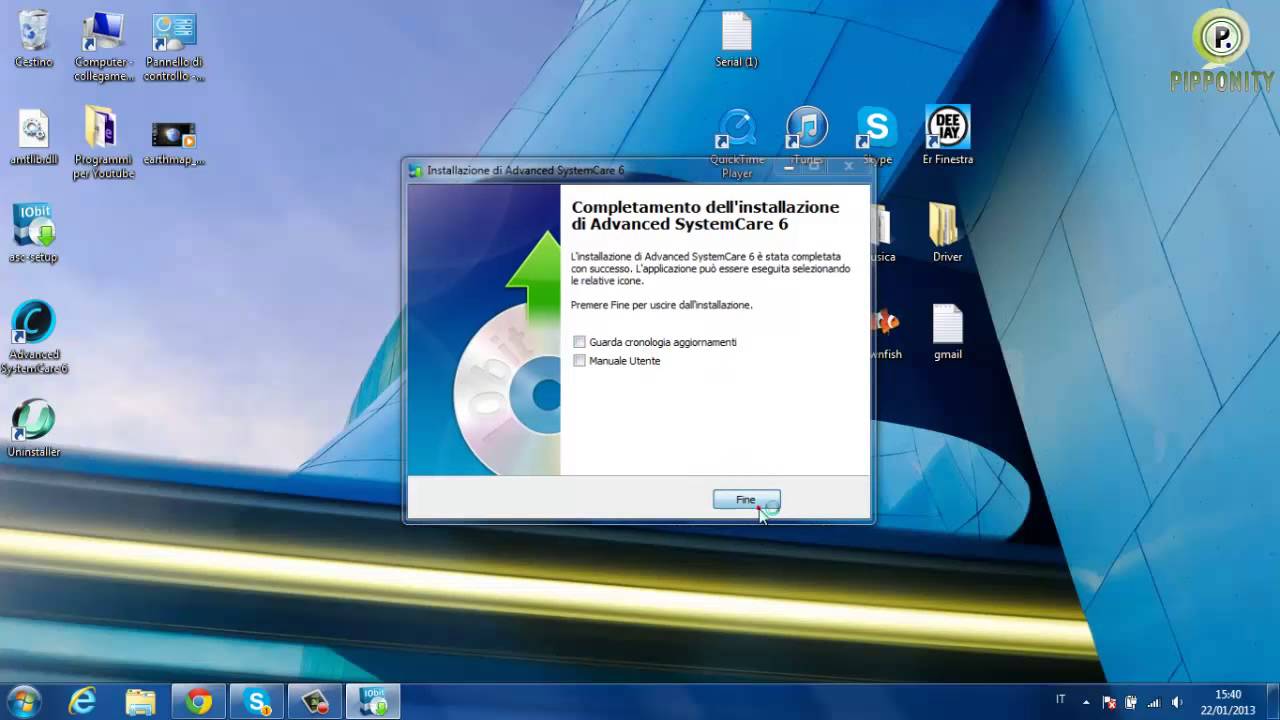The height and width of the screenshot is (720, 1280).
Task: Open Action Center flag icon in tray
Action: 1109,702
